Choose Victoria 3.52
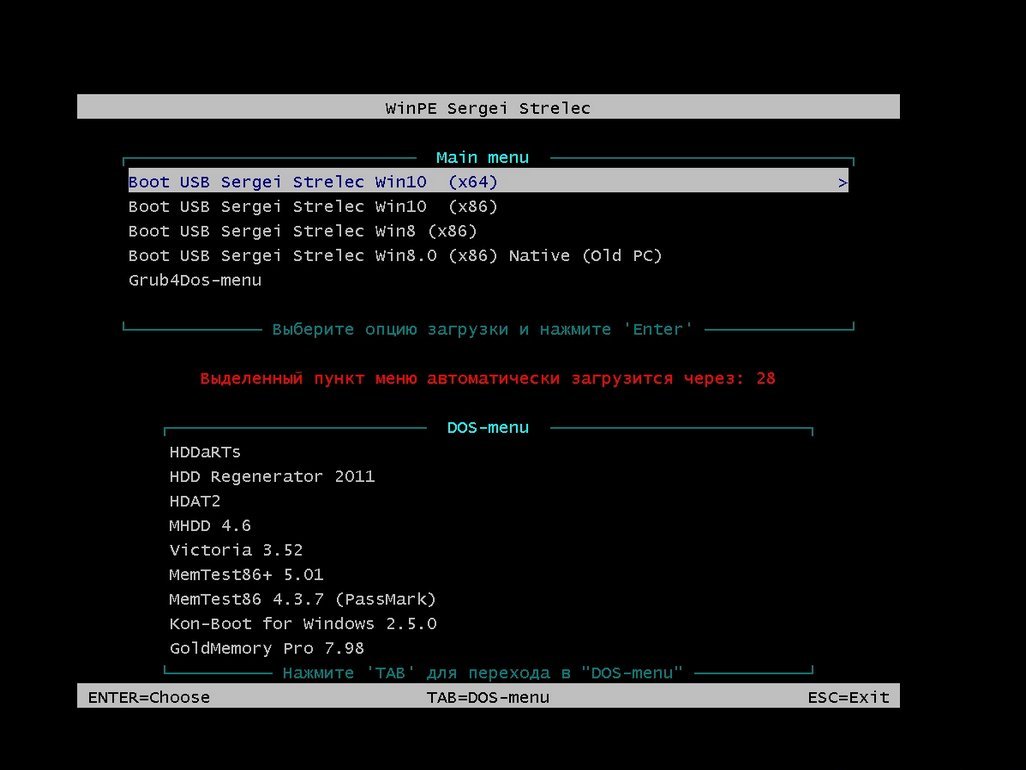 click(236, 550)
